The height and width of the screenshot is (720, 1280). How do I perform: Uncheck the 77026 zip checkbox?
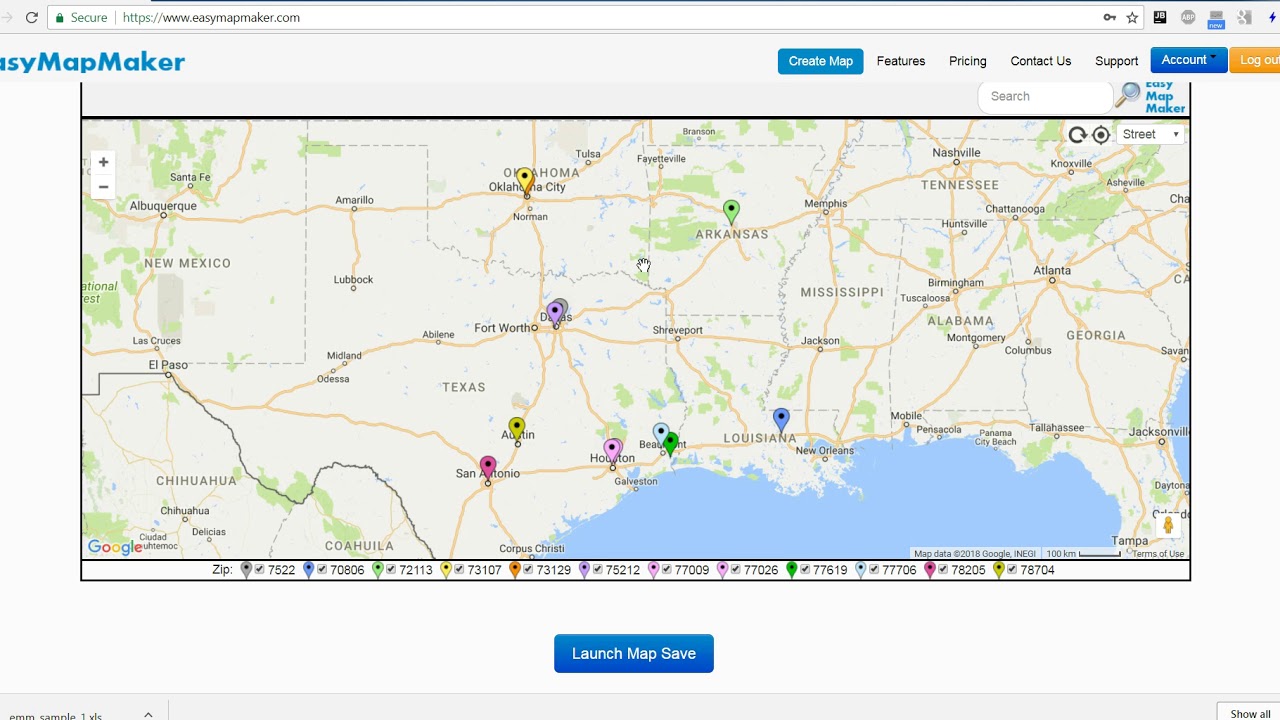735,570
